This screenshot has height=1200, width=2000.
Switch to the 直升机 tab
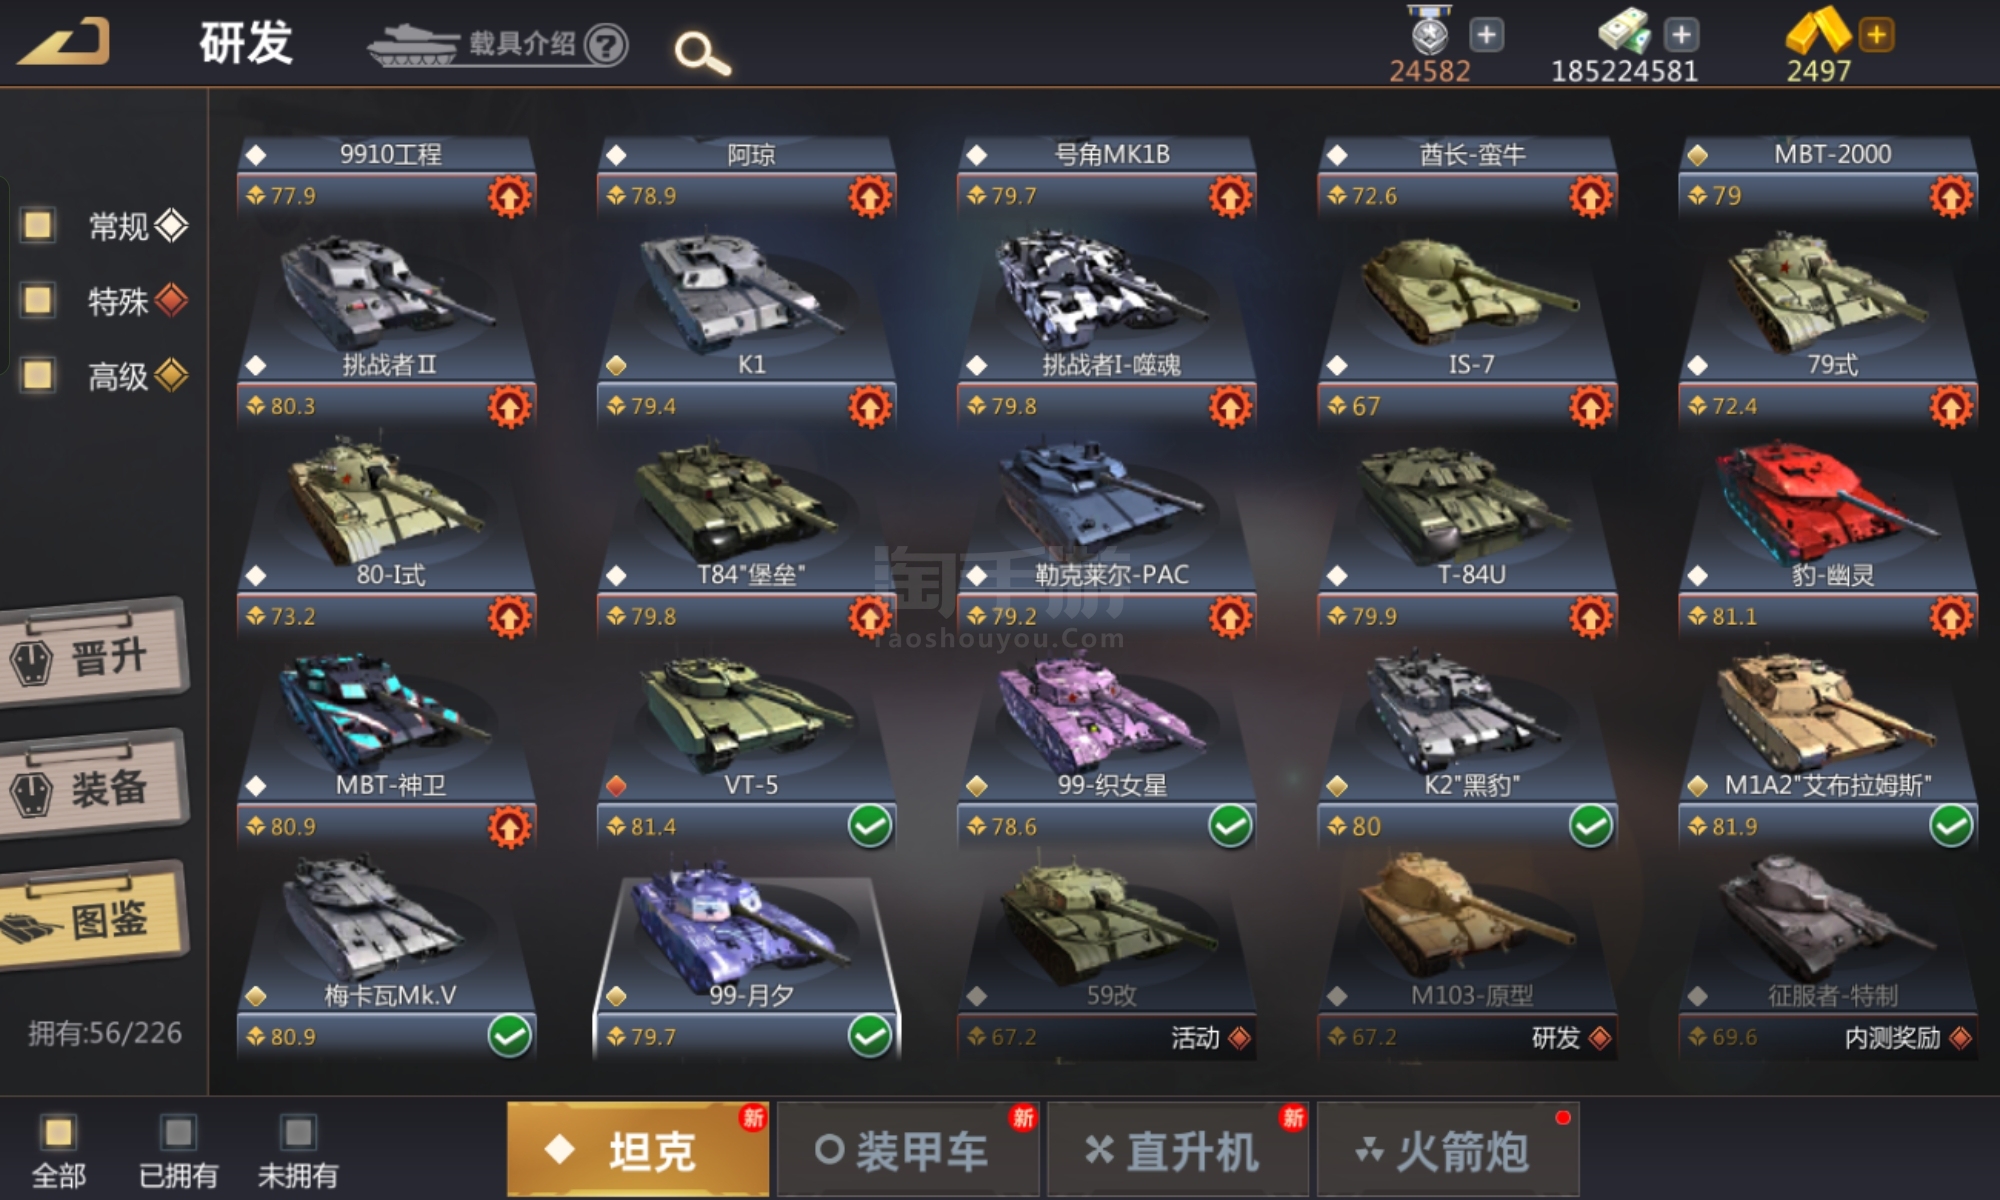[x=1178, y=1150]
